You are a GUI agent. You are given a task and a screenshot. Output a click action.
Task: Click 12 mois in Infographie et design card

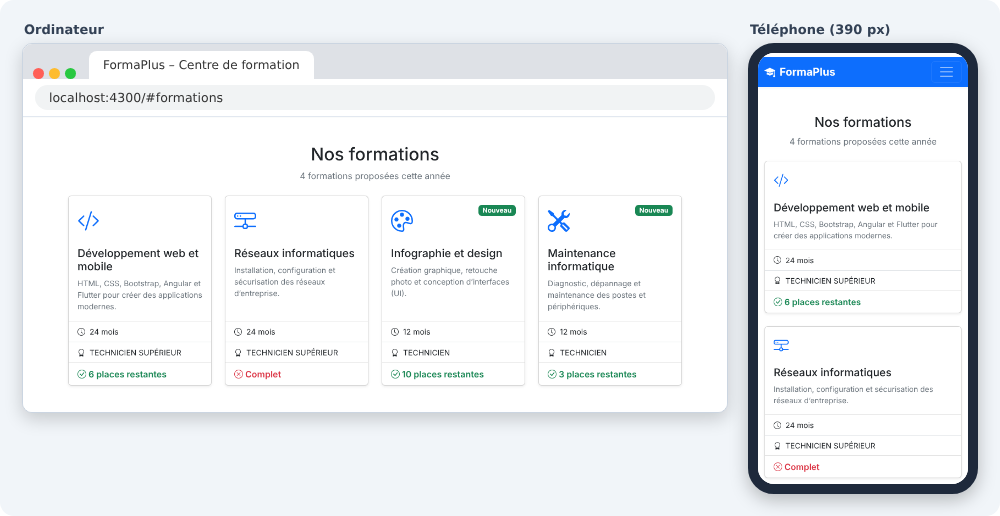point(416,332)
